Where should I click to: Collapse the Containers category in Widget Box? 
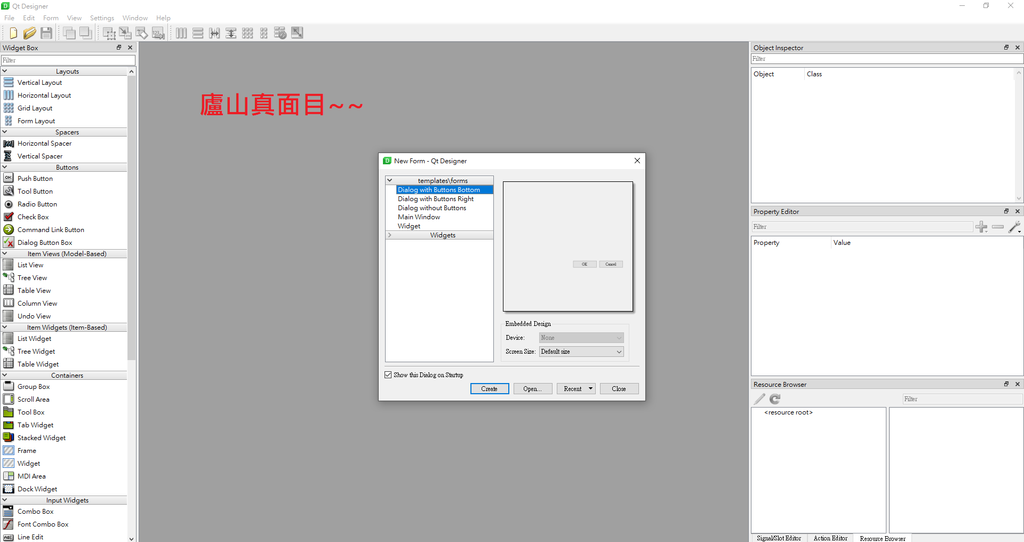pos(5,375)
